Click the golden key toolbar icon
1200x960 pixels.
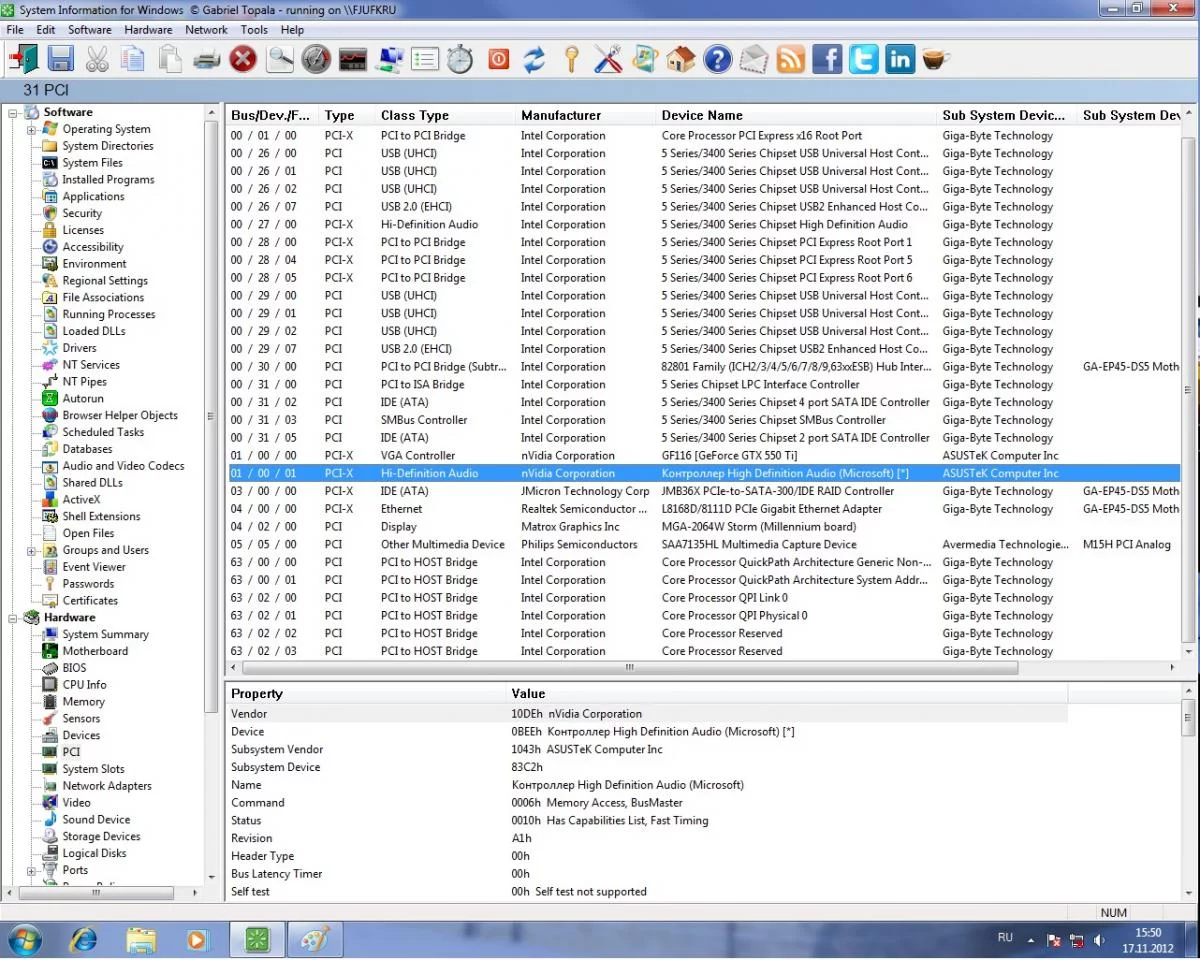click(x=571, y=60)
